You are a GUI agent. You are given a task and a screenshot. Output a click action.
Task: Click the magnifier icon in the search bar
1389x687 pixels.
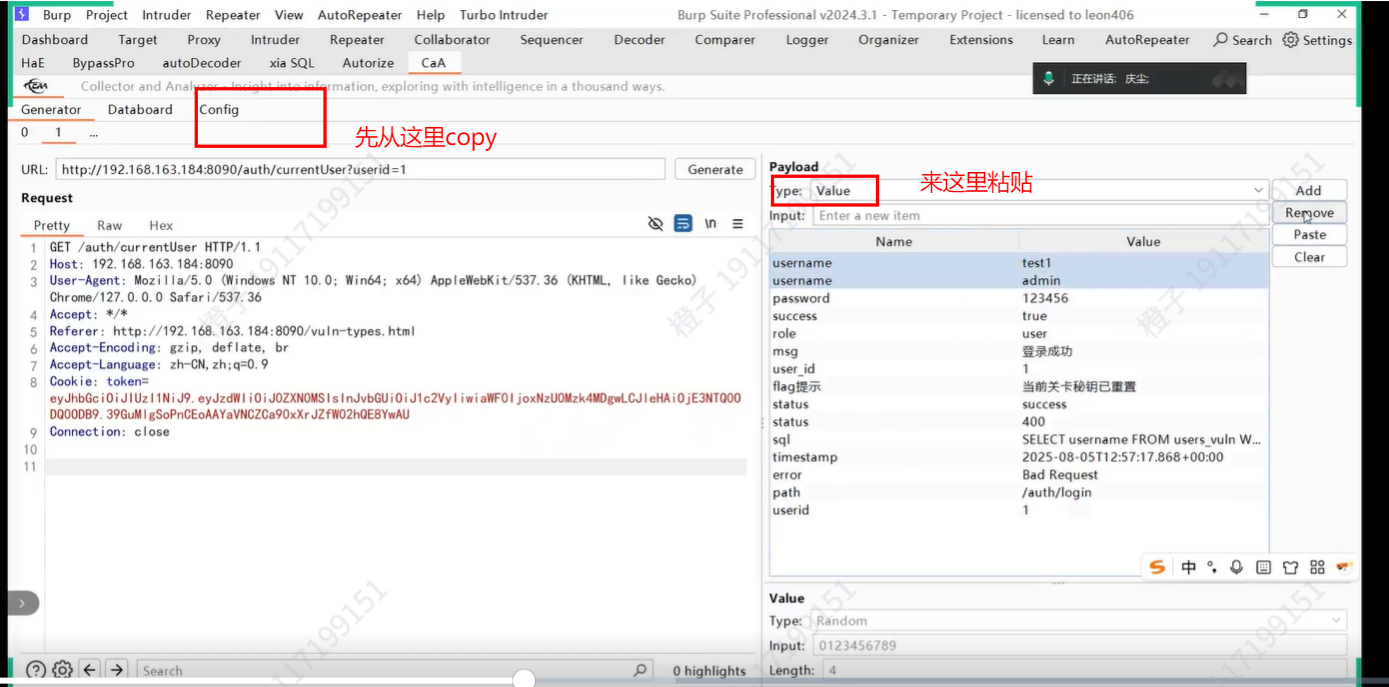point(640,670)
